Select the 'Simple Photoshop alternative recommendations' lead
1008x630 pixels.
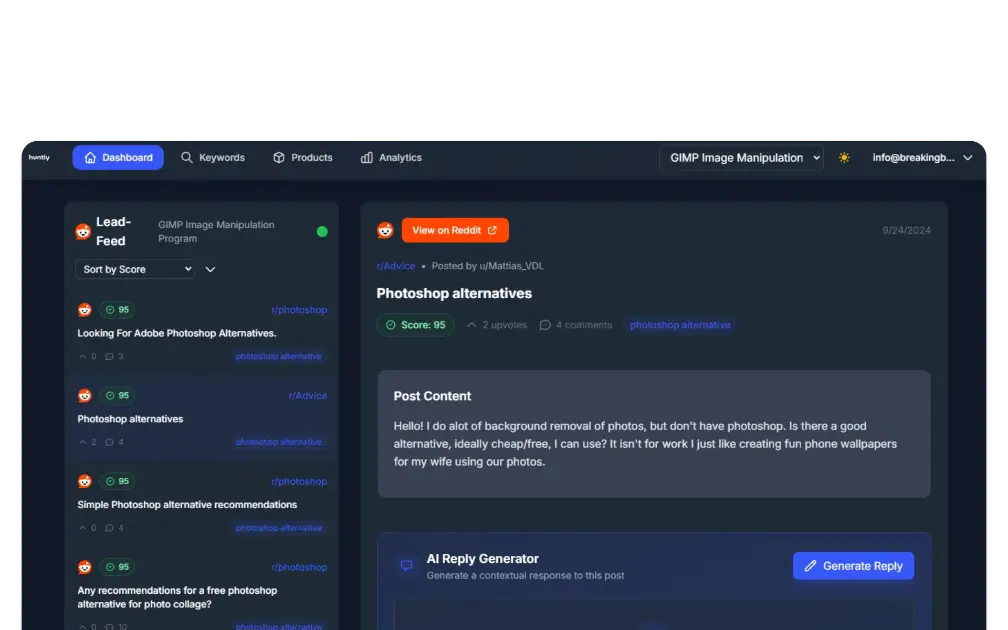[187, 505]
